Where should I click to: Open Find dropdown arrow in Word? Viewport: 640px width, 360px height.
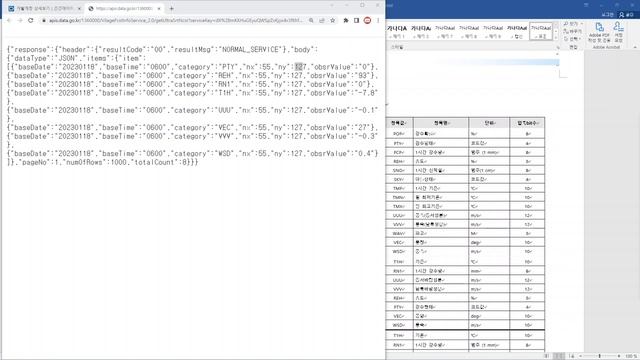[581, 24]
